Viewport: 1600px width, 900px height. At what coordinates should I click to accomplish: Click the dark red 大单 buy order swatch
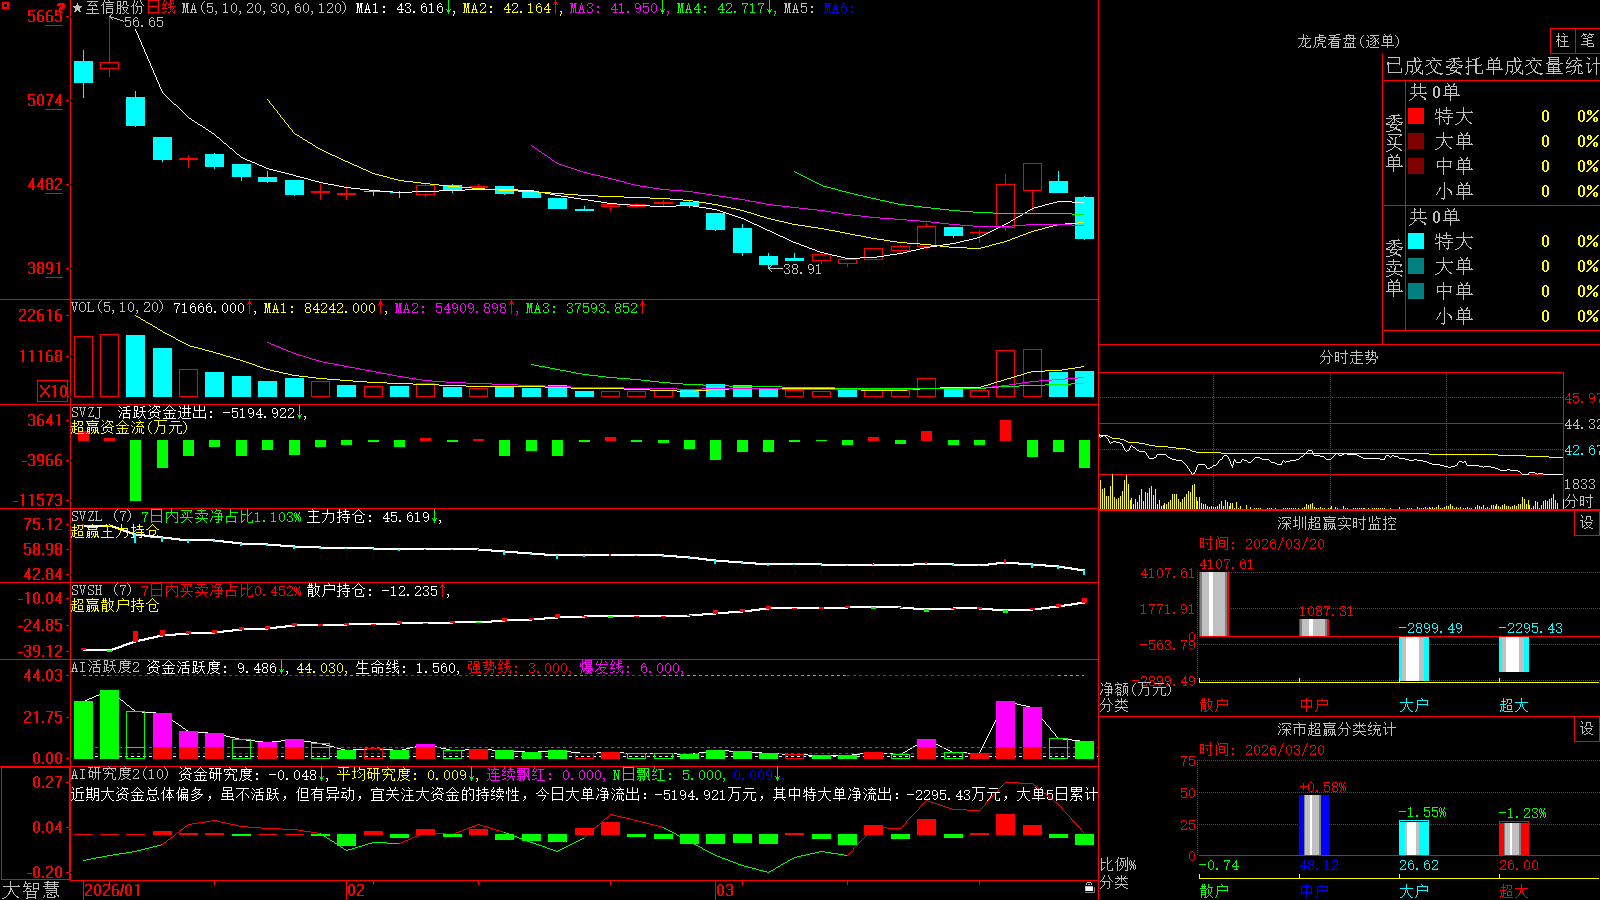pos(1416,141)
